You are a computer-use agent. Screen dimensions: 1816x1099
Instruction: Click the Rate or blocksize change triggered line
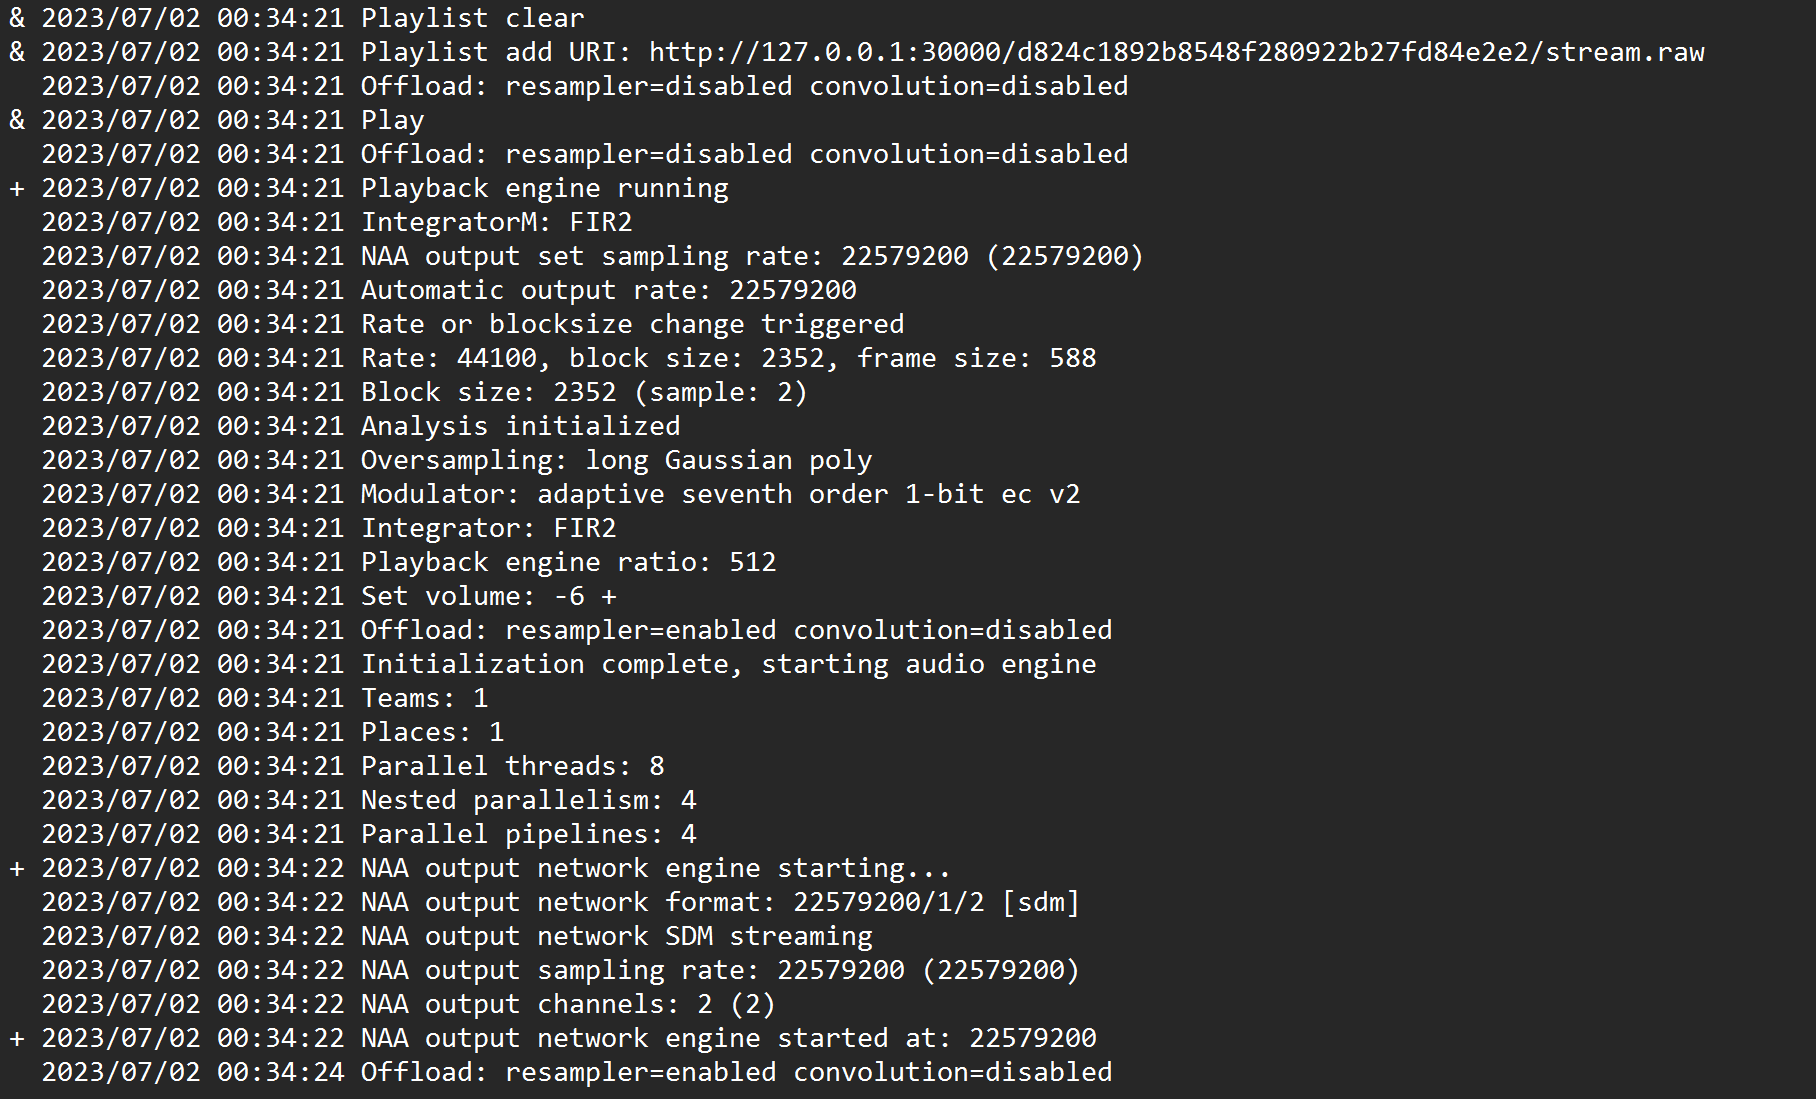click(x=473, y=324)
